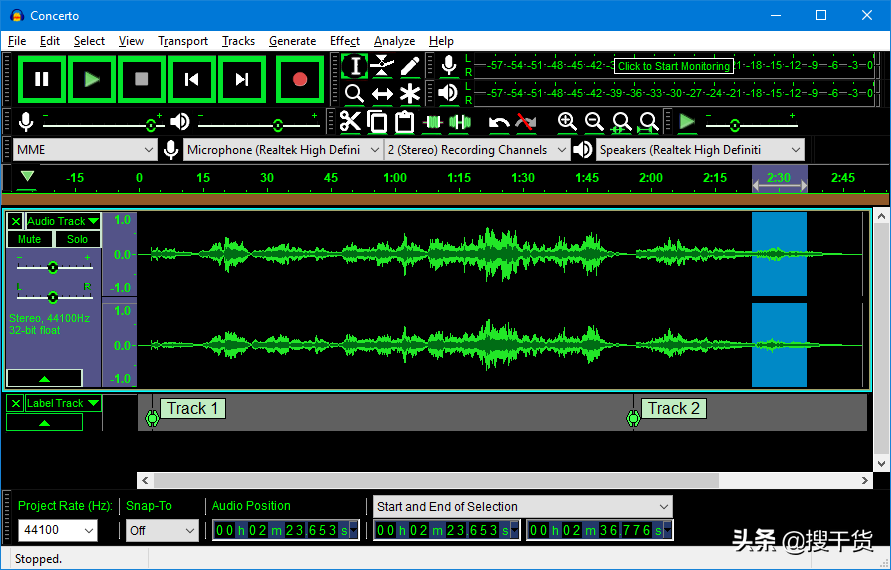Click the Audio Track gain slider

pos(53,267)
